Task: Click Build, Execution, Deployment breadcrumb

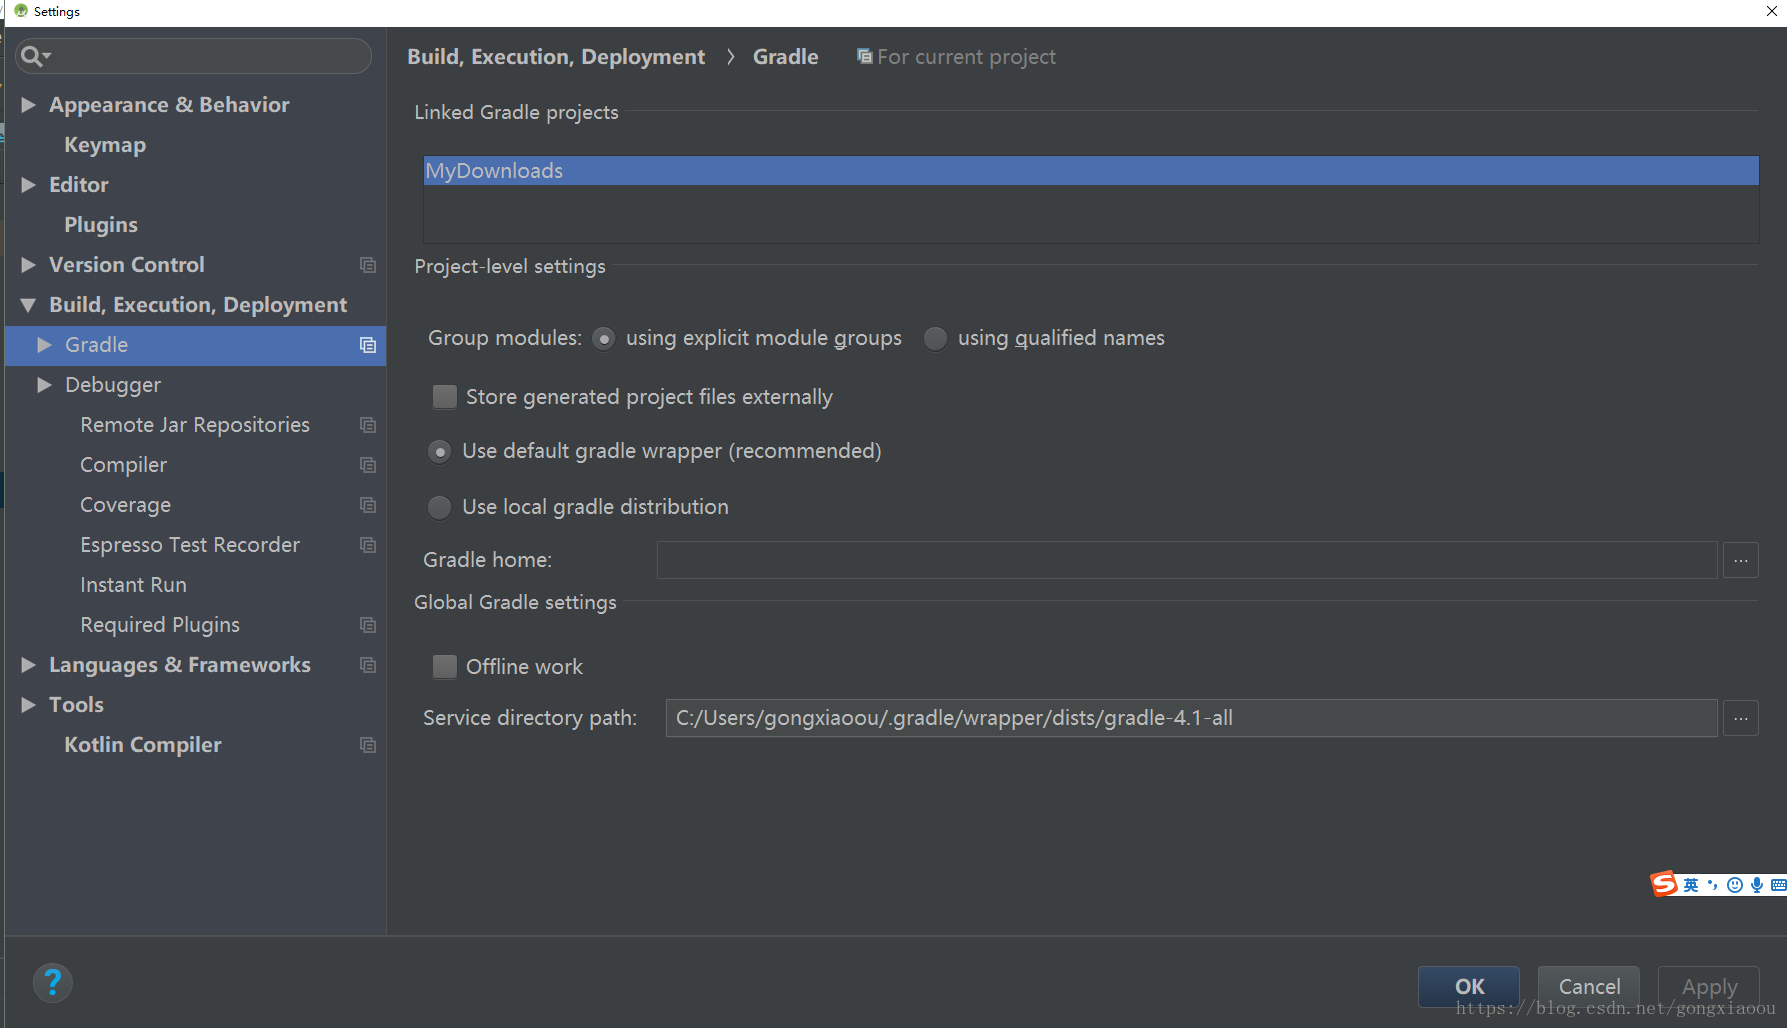Action: point(556,57)
